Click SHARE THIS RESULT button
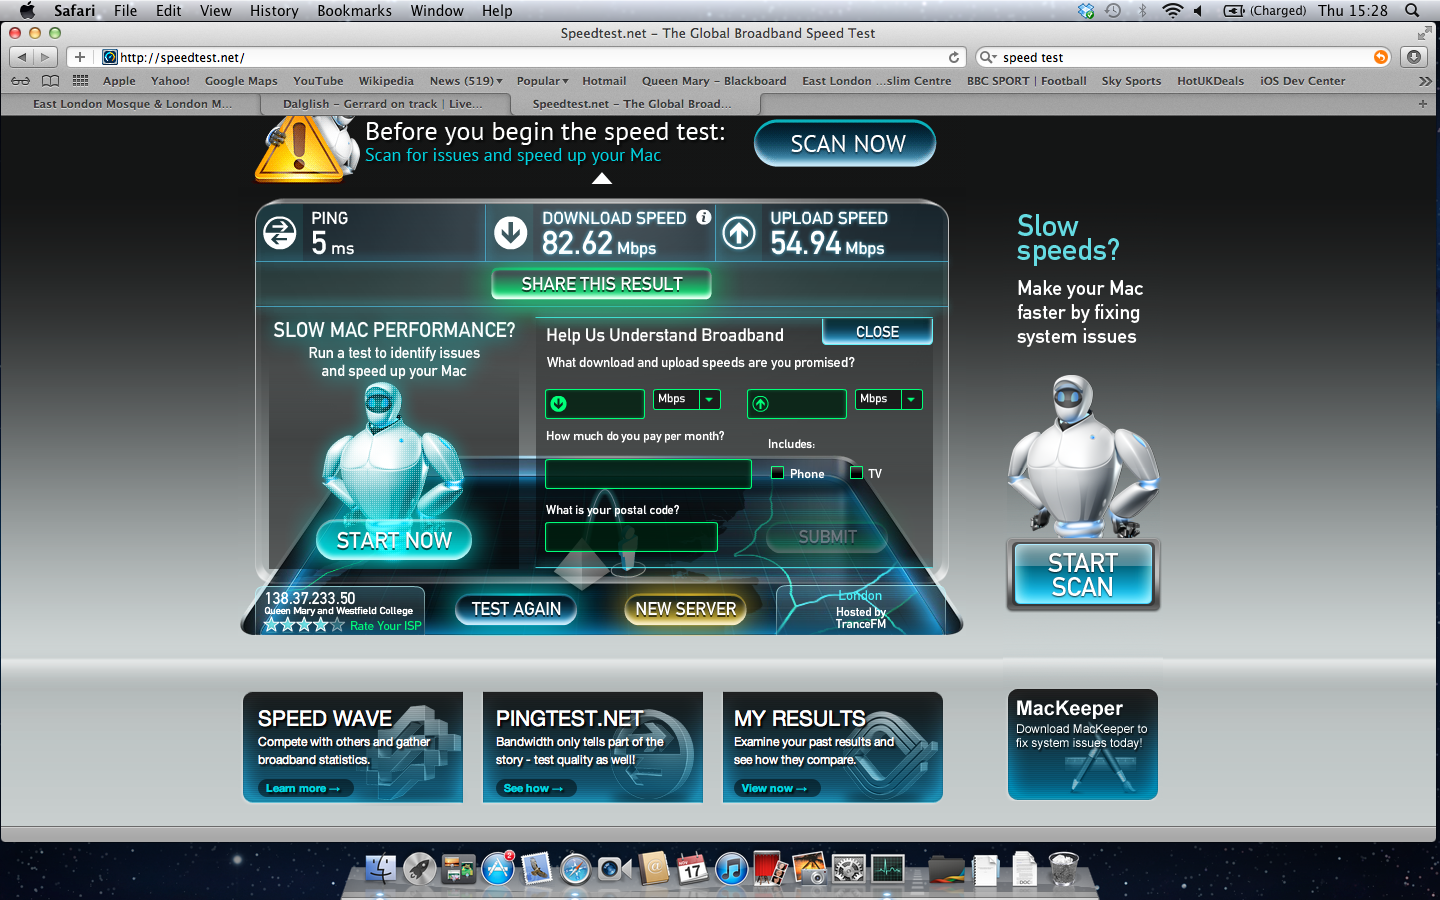Viewport: 1440px width, 900px height. tap(602, 284)
